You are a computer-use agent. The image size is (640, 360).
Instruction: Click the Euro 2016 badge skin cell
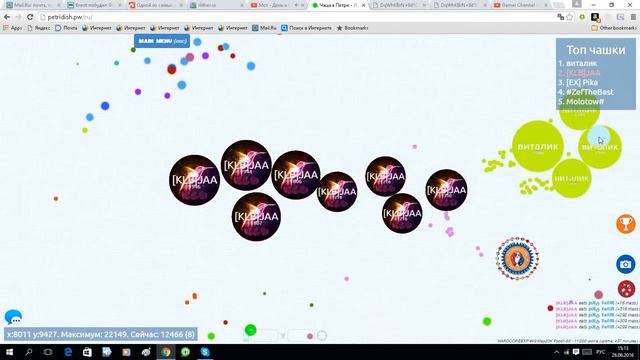(518, 258)
